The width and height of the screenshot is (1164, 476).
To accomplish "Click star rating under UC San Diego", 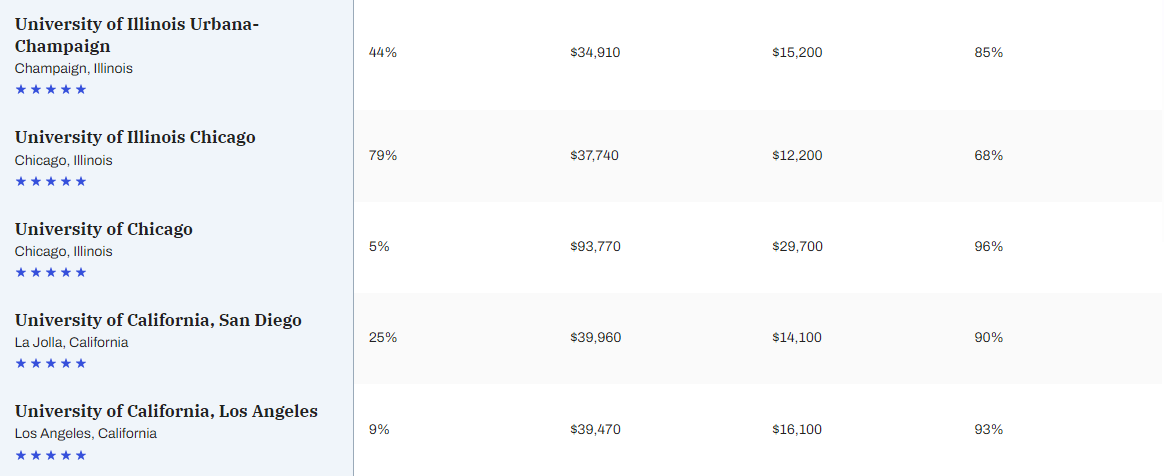I will 50,363.
